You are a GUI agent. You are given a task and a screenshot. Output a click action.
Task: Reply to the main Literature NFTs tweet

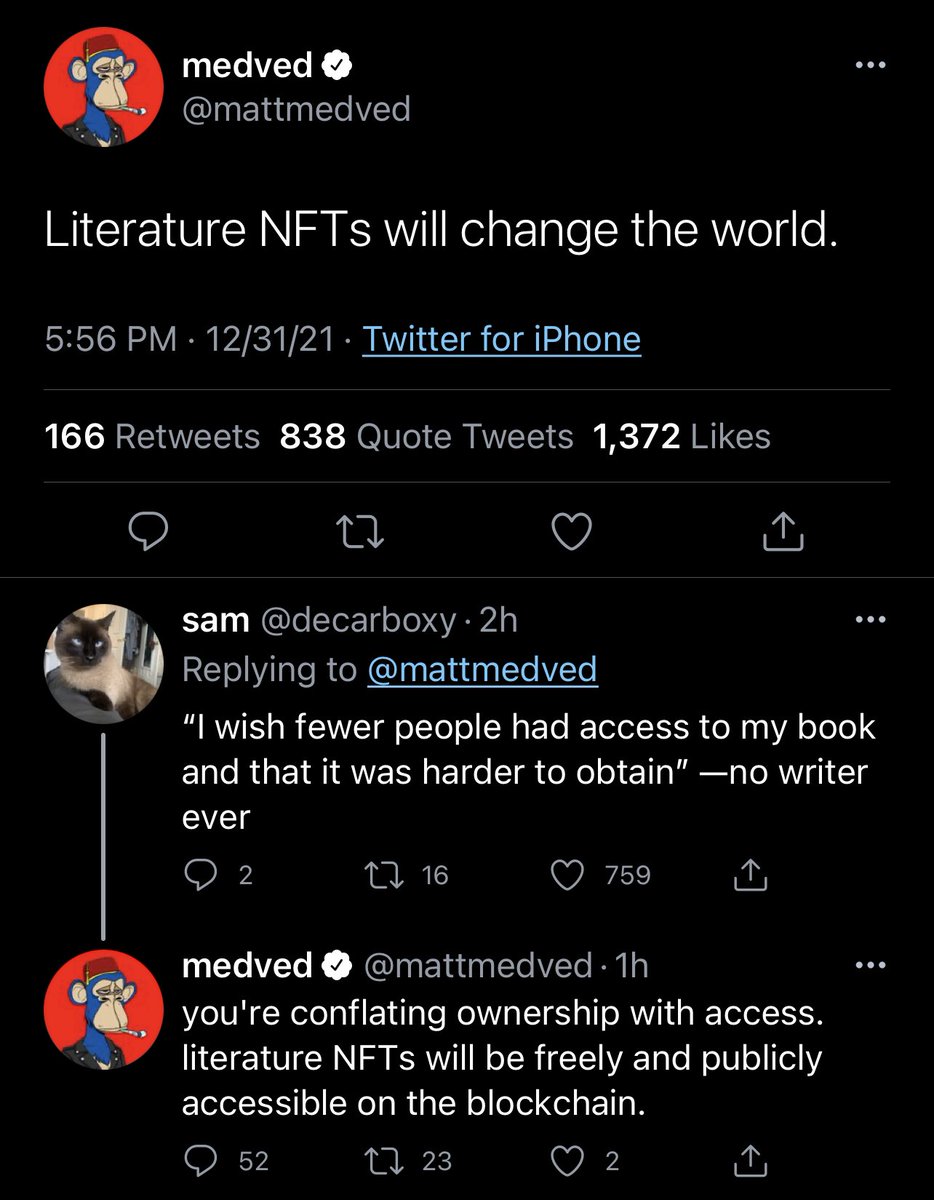pos(149,533)
